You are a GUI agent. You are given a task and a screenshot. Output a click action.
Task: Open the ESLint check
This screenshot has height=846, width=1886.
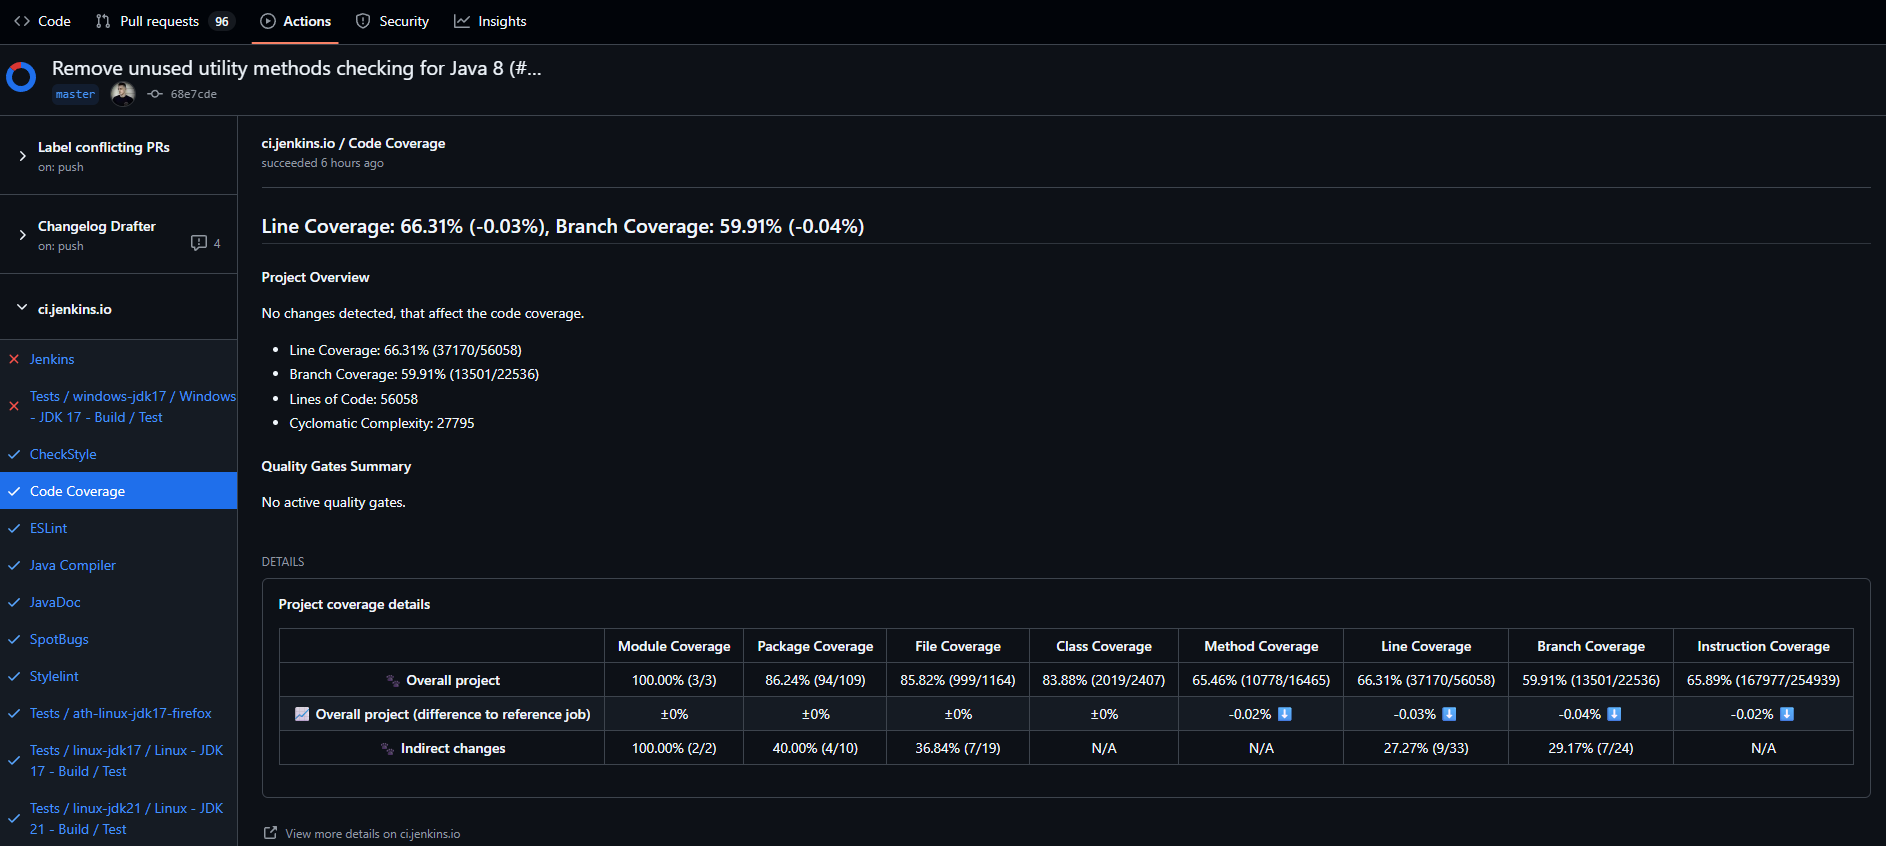point(48,528)
